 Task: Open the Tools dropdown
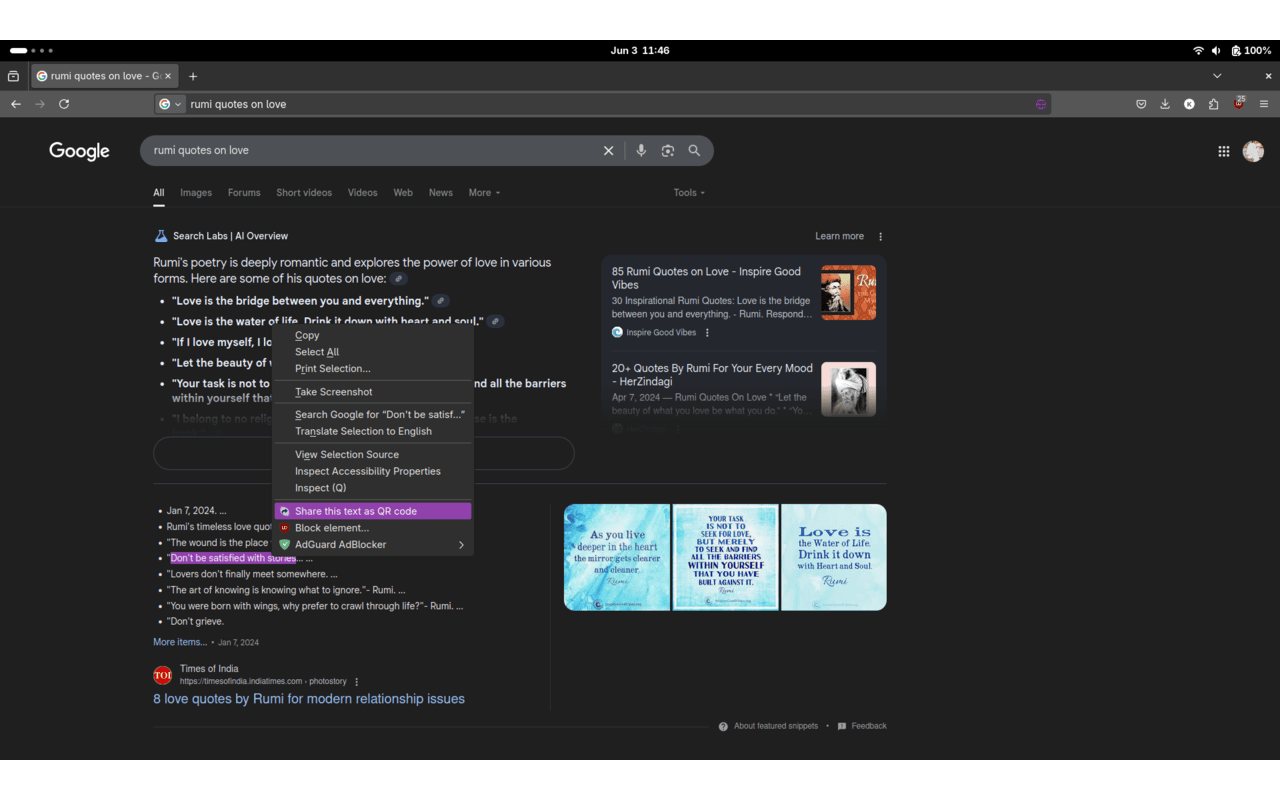point(689,193)
